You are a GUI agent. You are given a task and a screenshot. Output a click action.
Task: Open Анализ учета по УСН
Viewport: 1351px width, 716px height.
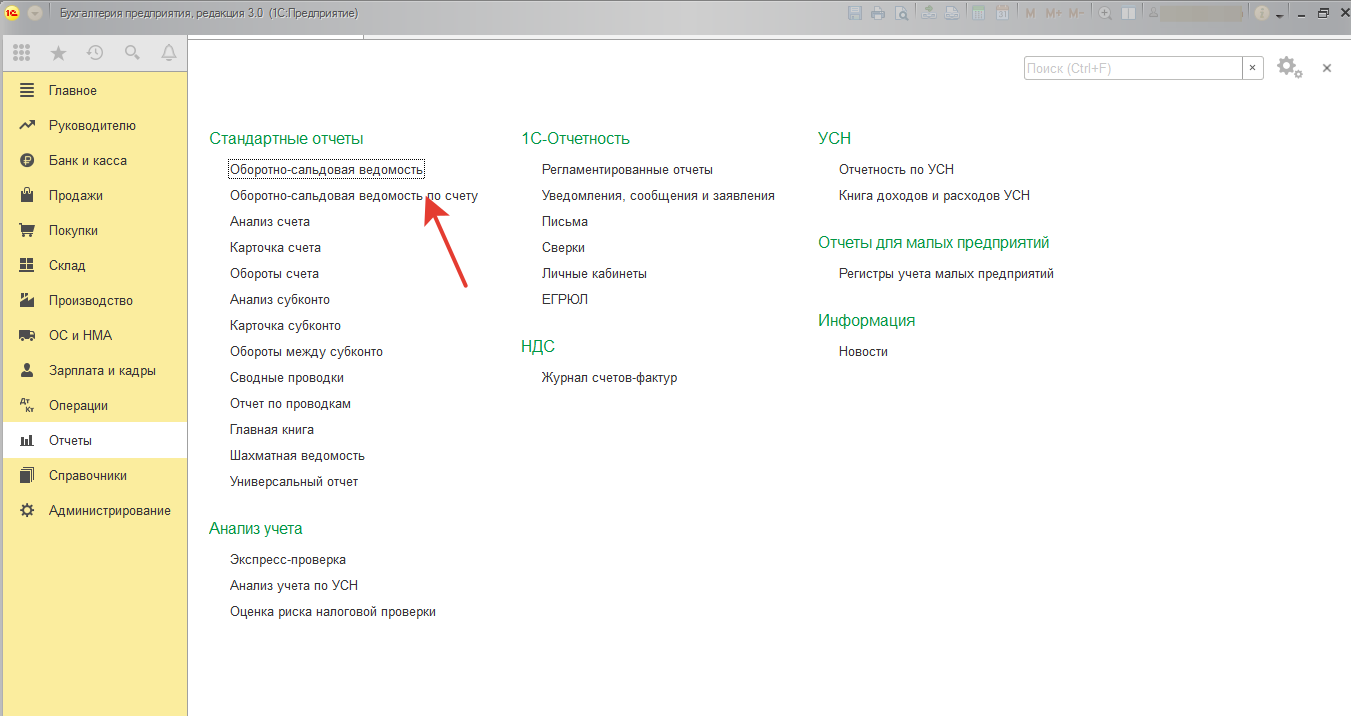coord(294,585)
